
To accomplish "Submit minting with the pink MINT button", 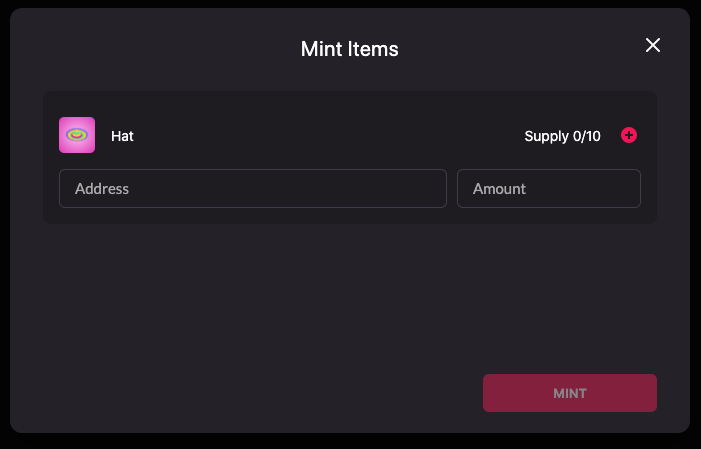I will click(569, 393).
